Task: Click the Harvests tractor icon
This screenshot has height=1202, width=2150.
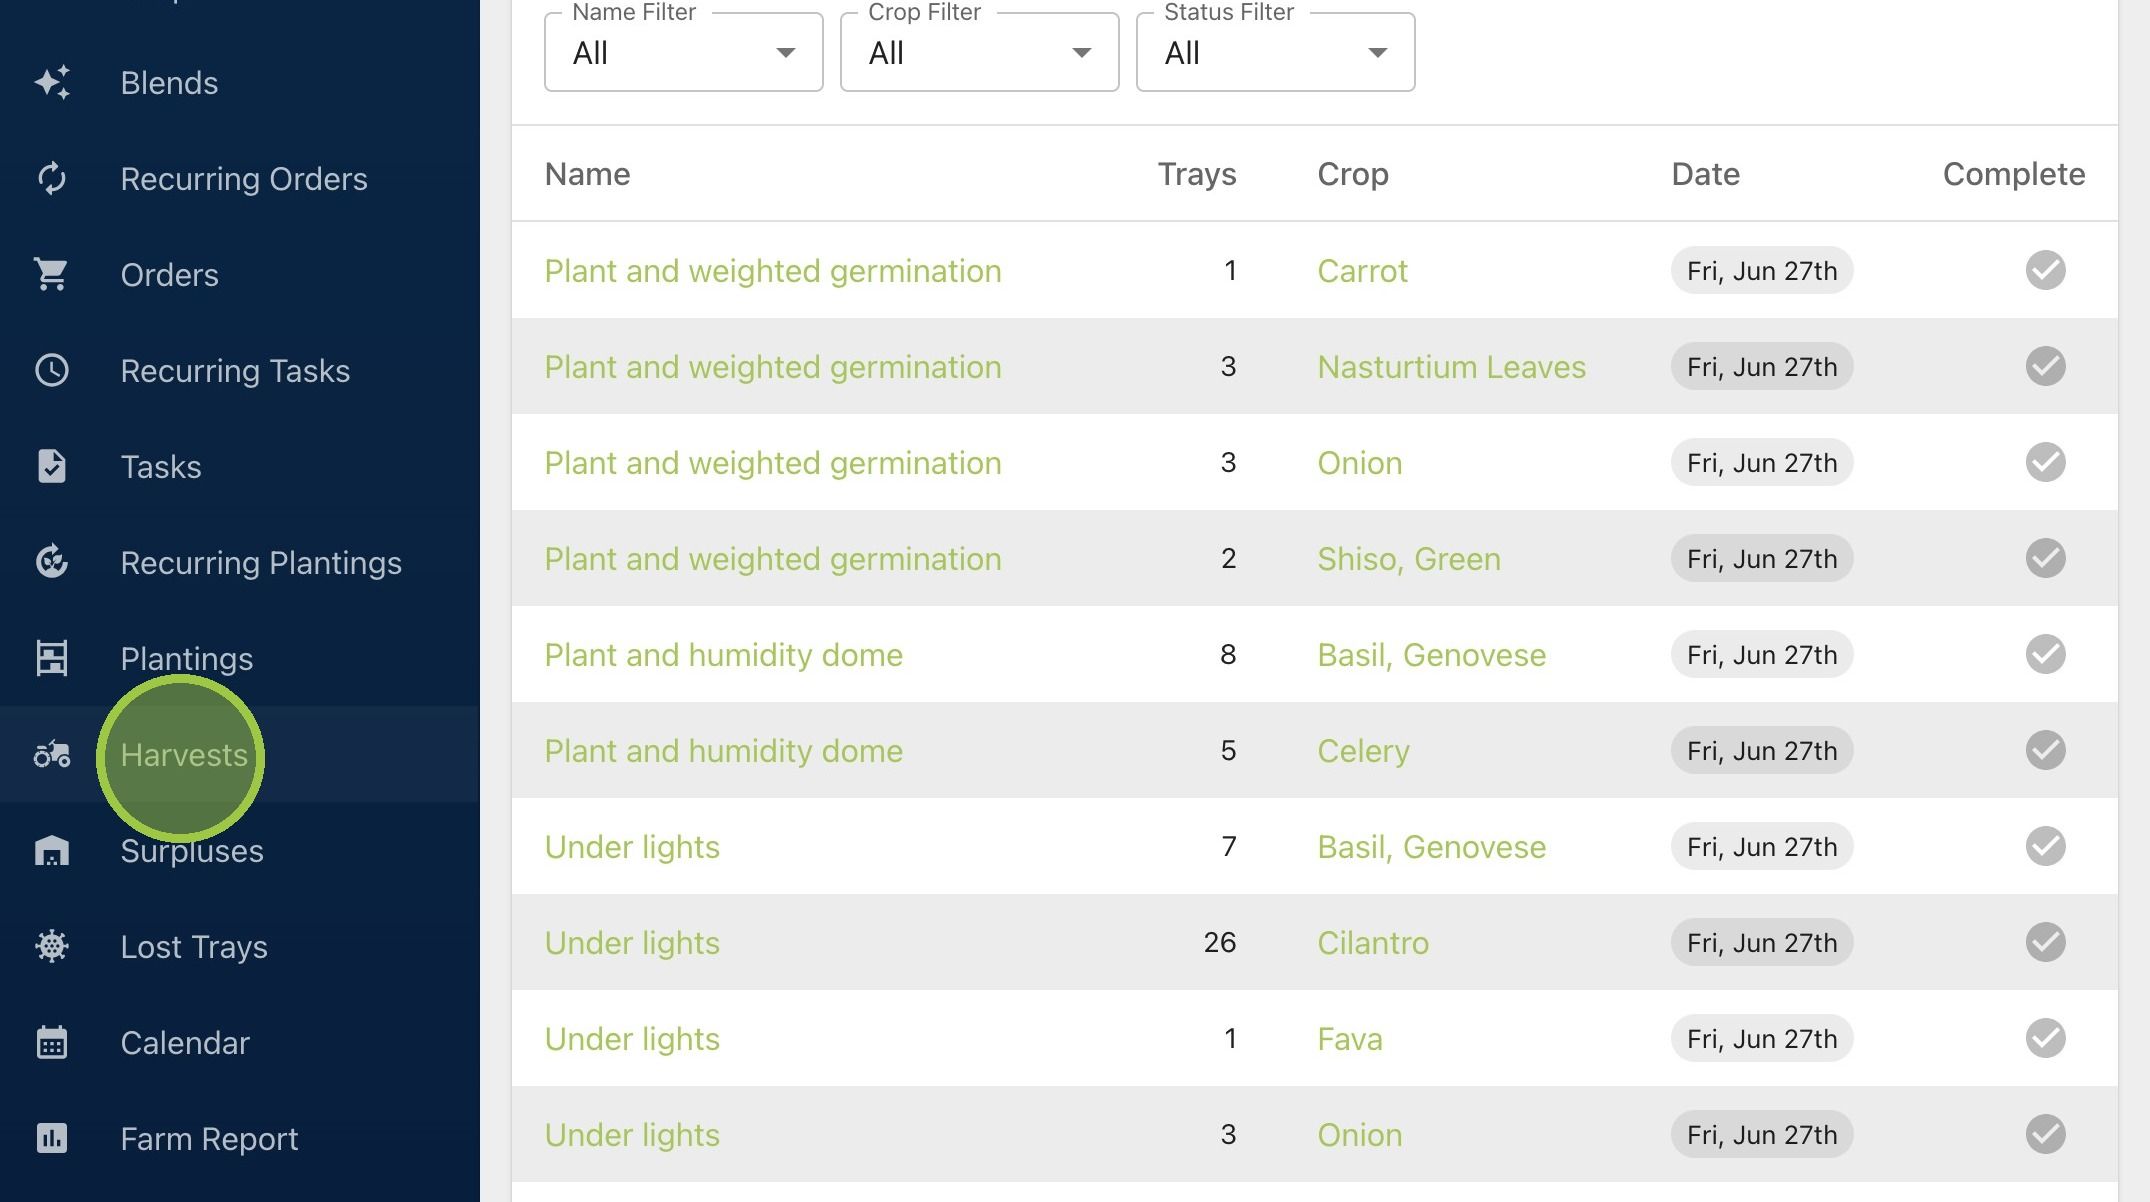Action: tap(52, 755)
